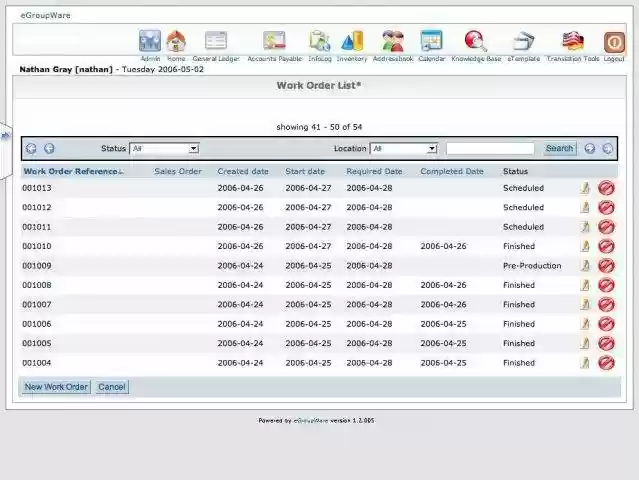The width and height of the screenshot is (639, 480).
Task: Open the Calendar icon
Action: coord(432,41)
